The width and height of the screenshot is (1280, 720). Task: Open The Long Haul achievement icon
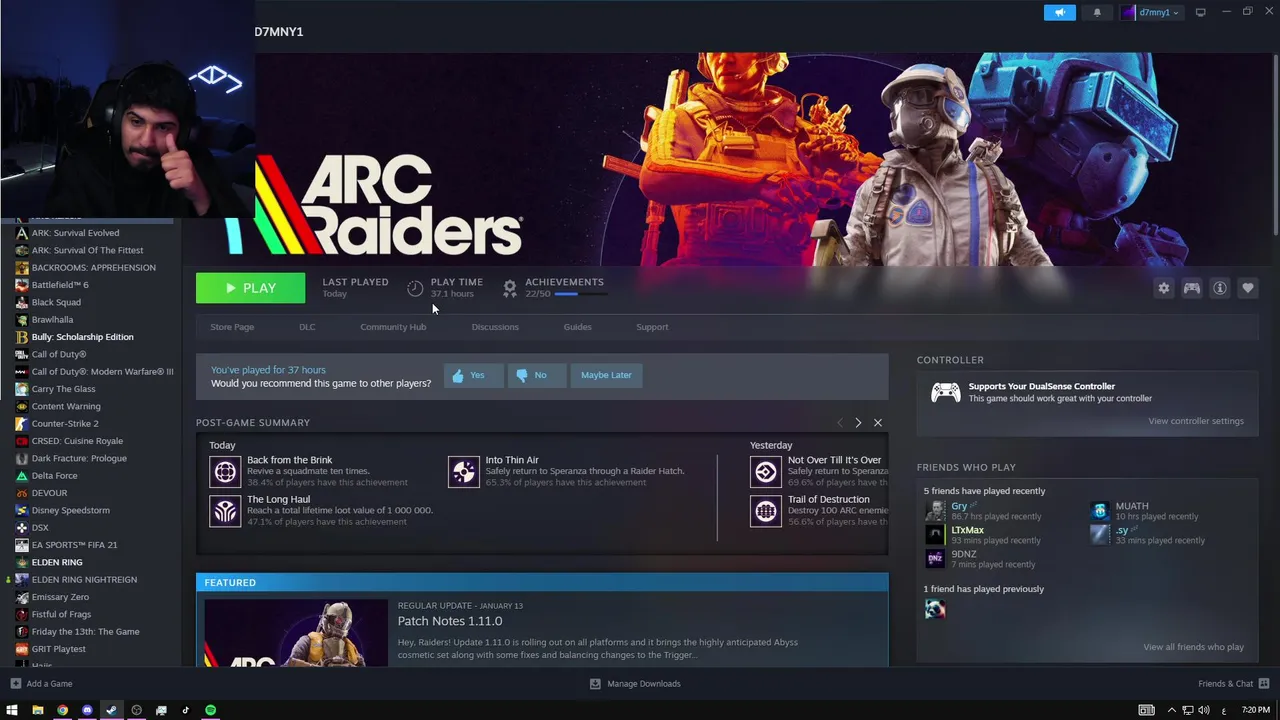tap(225, 511)
